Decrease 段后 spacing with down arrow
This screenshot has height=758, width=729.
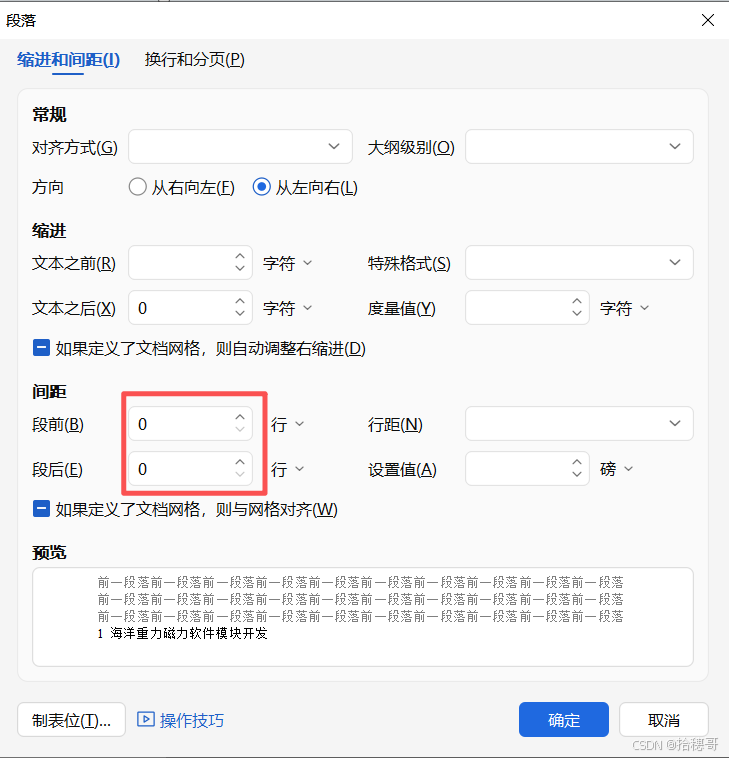tap(240, 474)
